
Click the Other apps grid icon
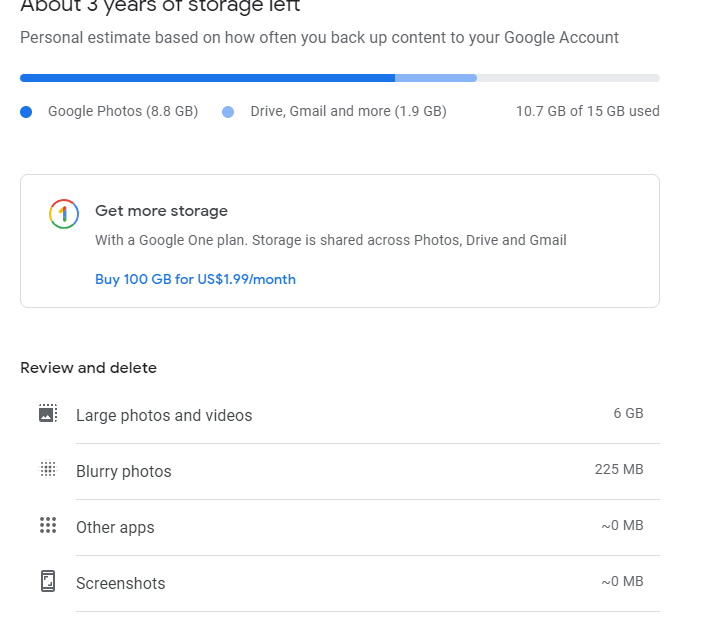48,525
